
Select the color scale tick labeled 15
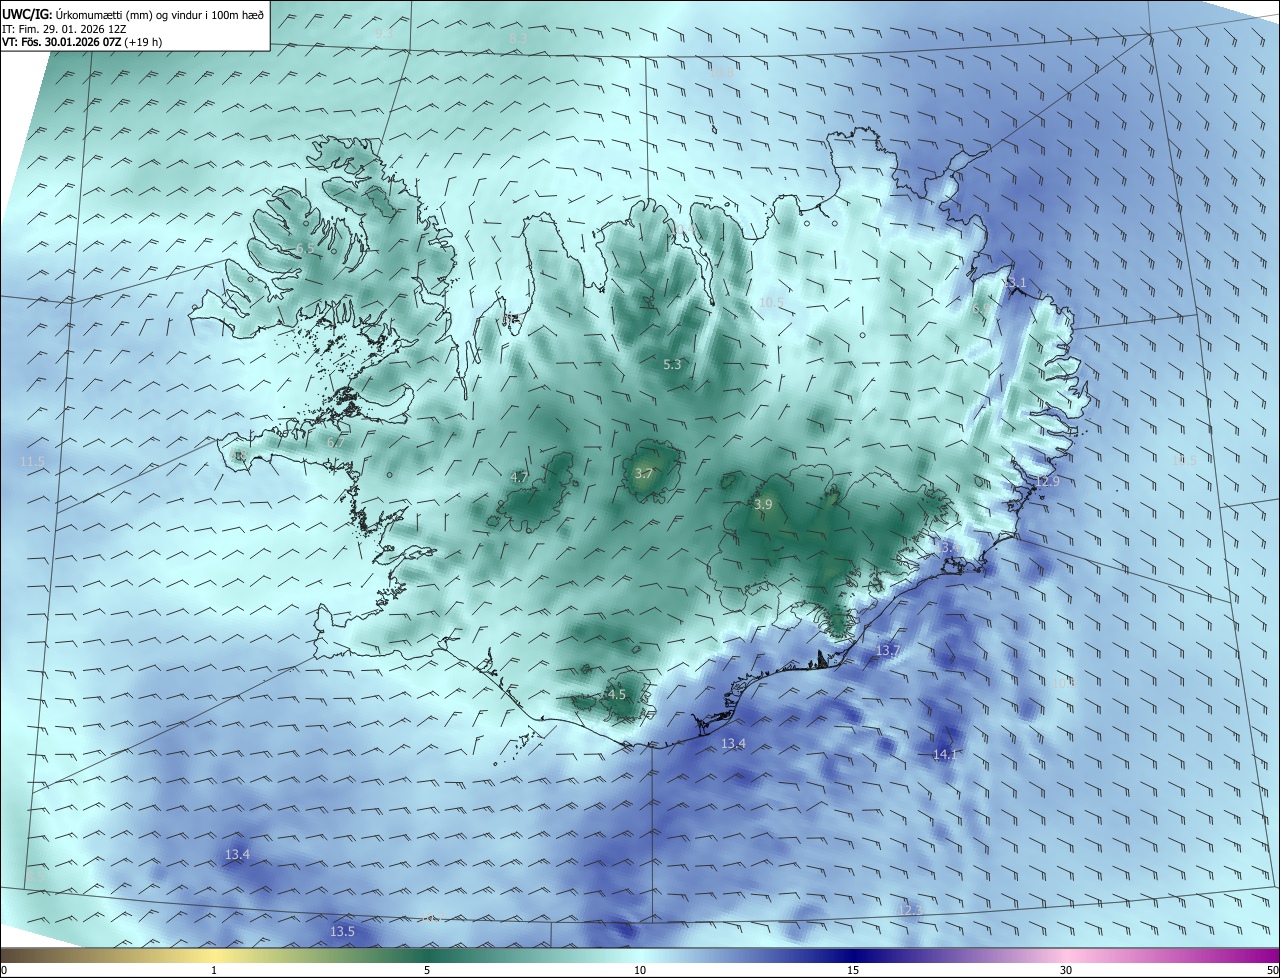(x=853, y=970)
